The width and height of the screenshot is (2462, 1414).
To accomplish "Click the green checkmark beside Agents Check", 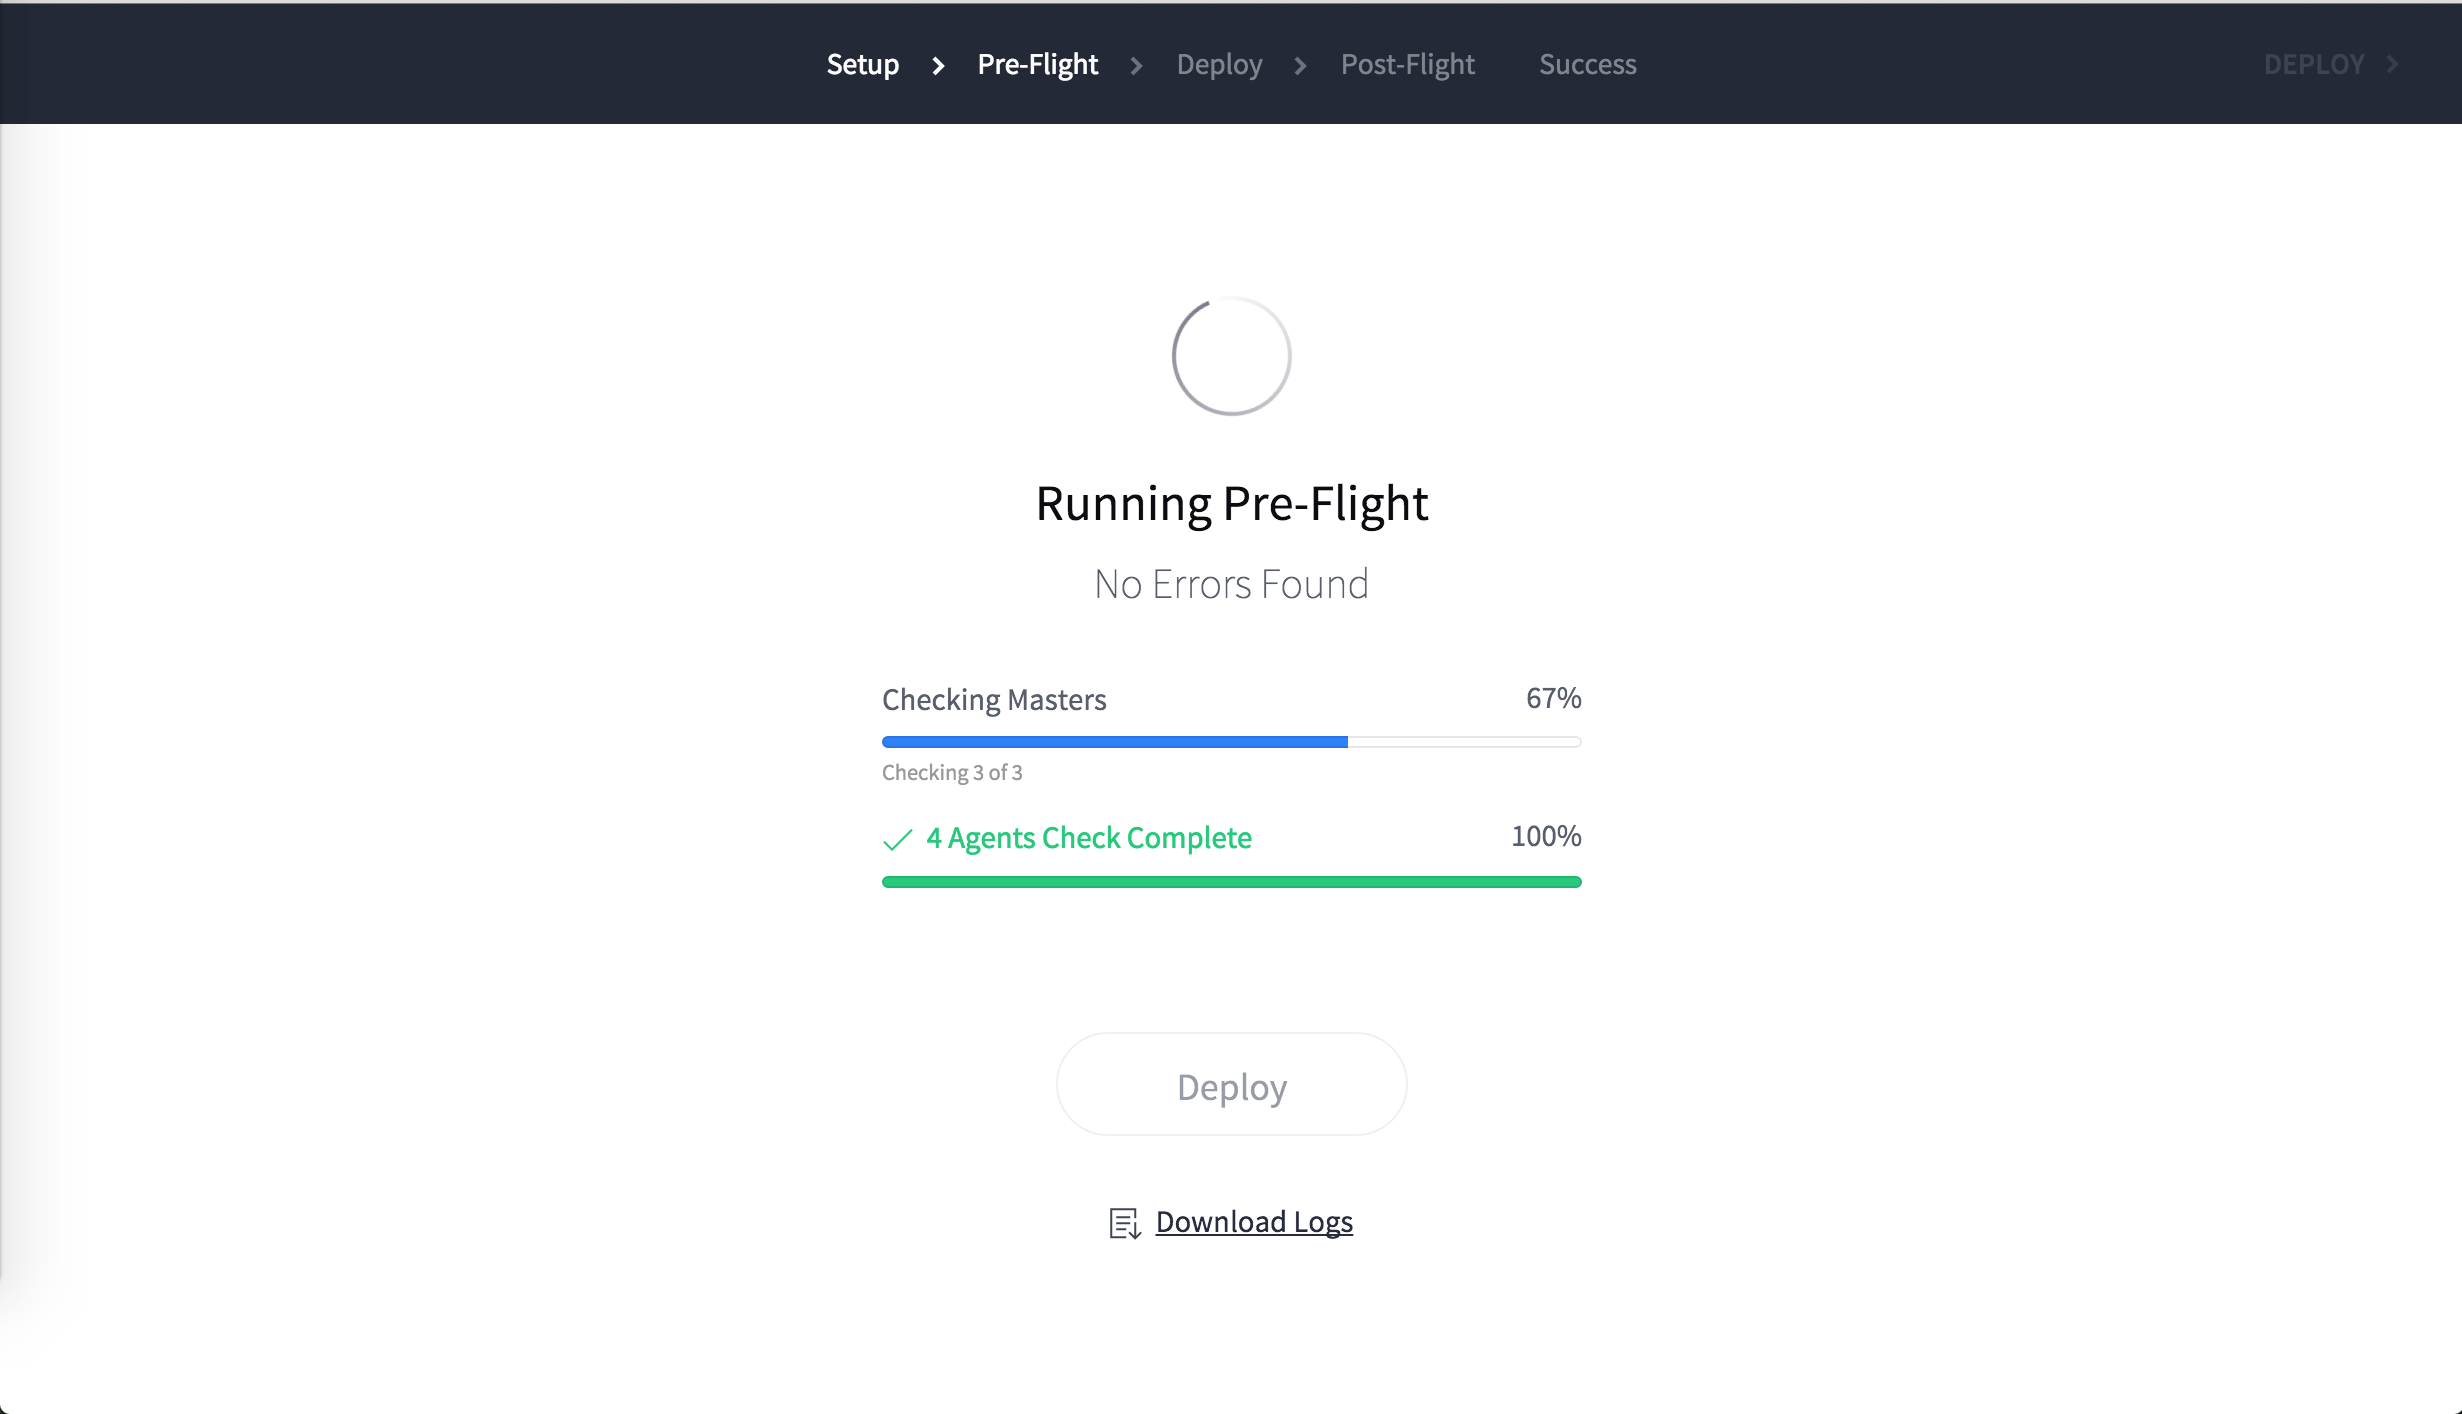I will (897, 839).
